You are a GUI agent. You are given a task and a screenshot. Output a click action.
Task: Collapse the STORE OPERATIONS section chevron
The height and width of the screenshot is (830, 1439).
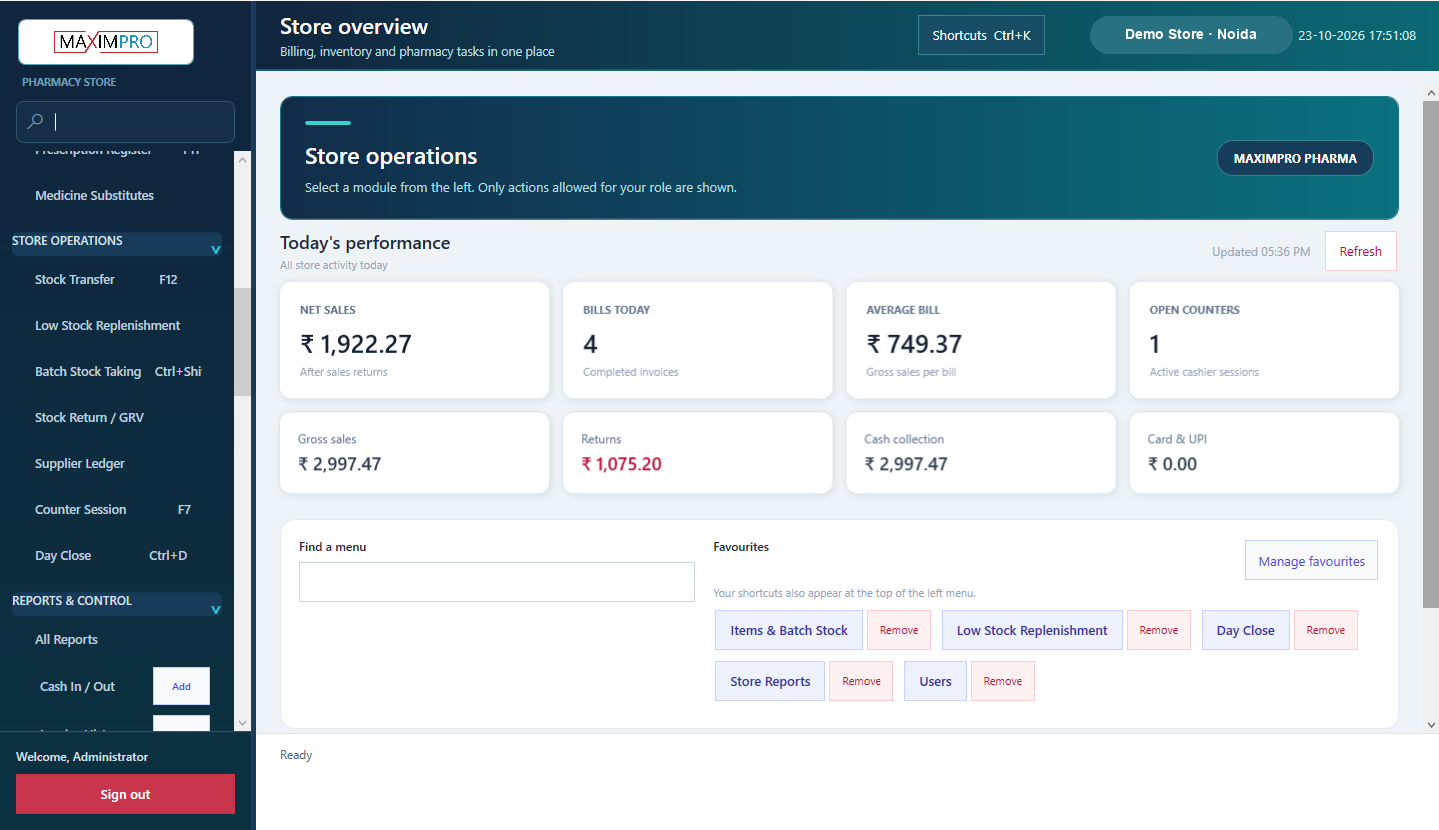(215, 249)
